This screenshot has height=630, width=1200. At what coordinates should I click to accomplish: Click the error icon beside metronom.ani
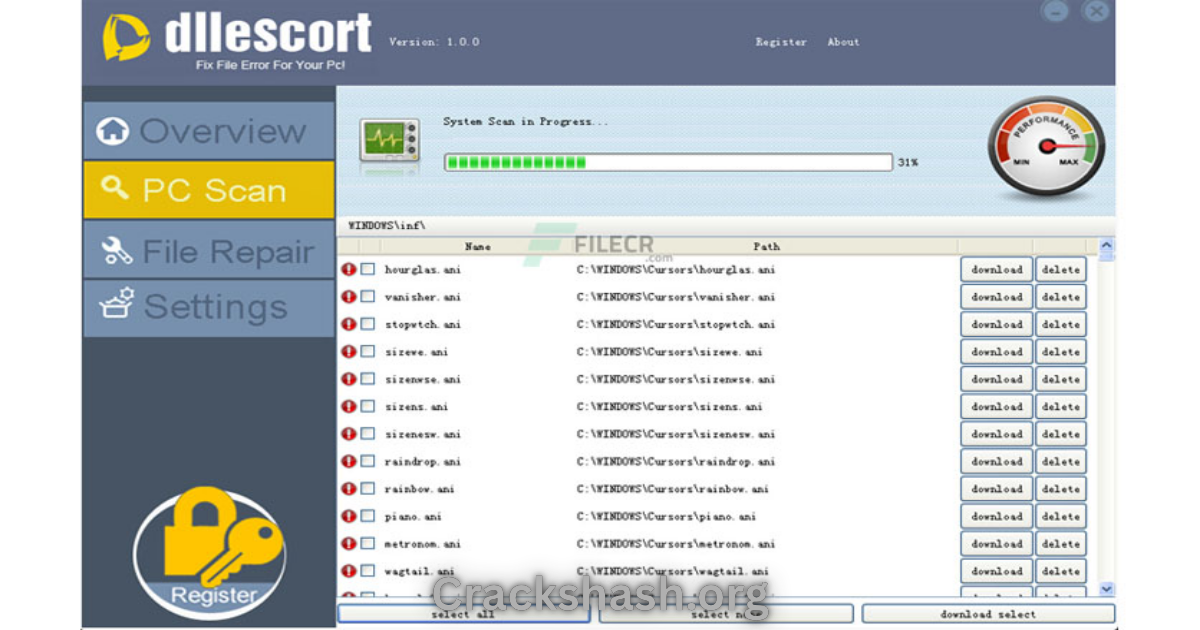pyautogui.click(x=348, y=544)
